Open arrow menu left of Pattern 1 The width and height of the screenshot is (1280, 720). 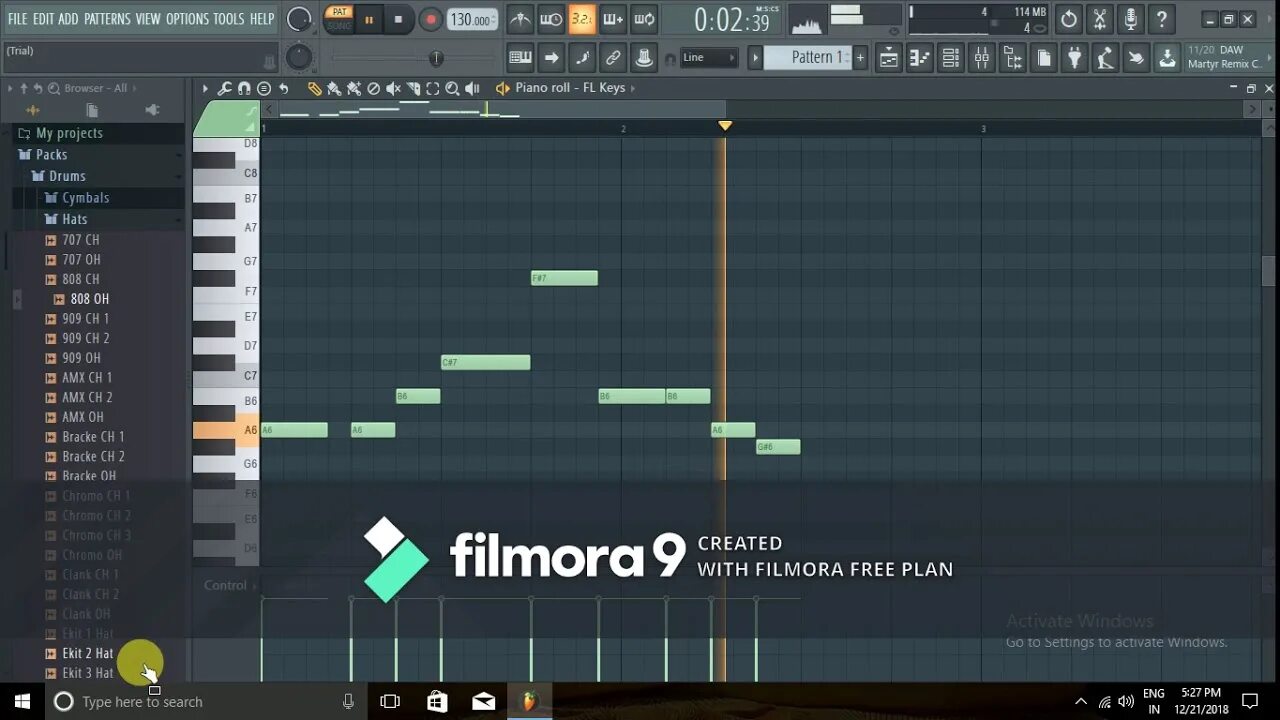[756, 58]
